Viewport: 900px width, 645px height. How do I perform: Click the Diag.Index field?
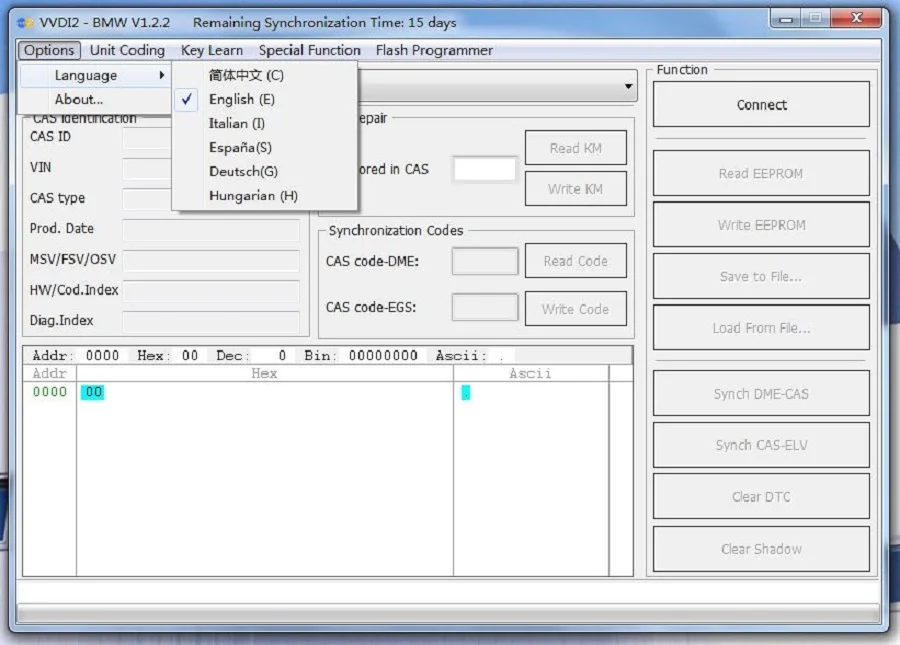(x=211, y=321)
